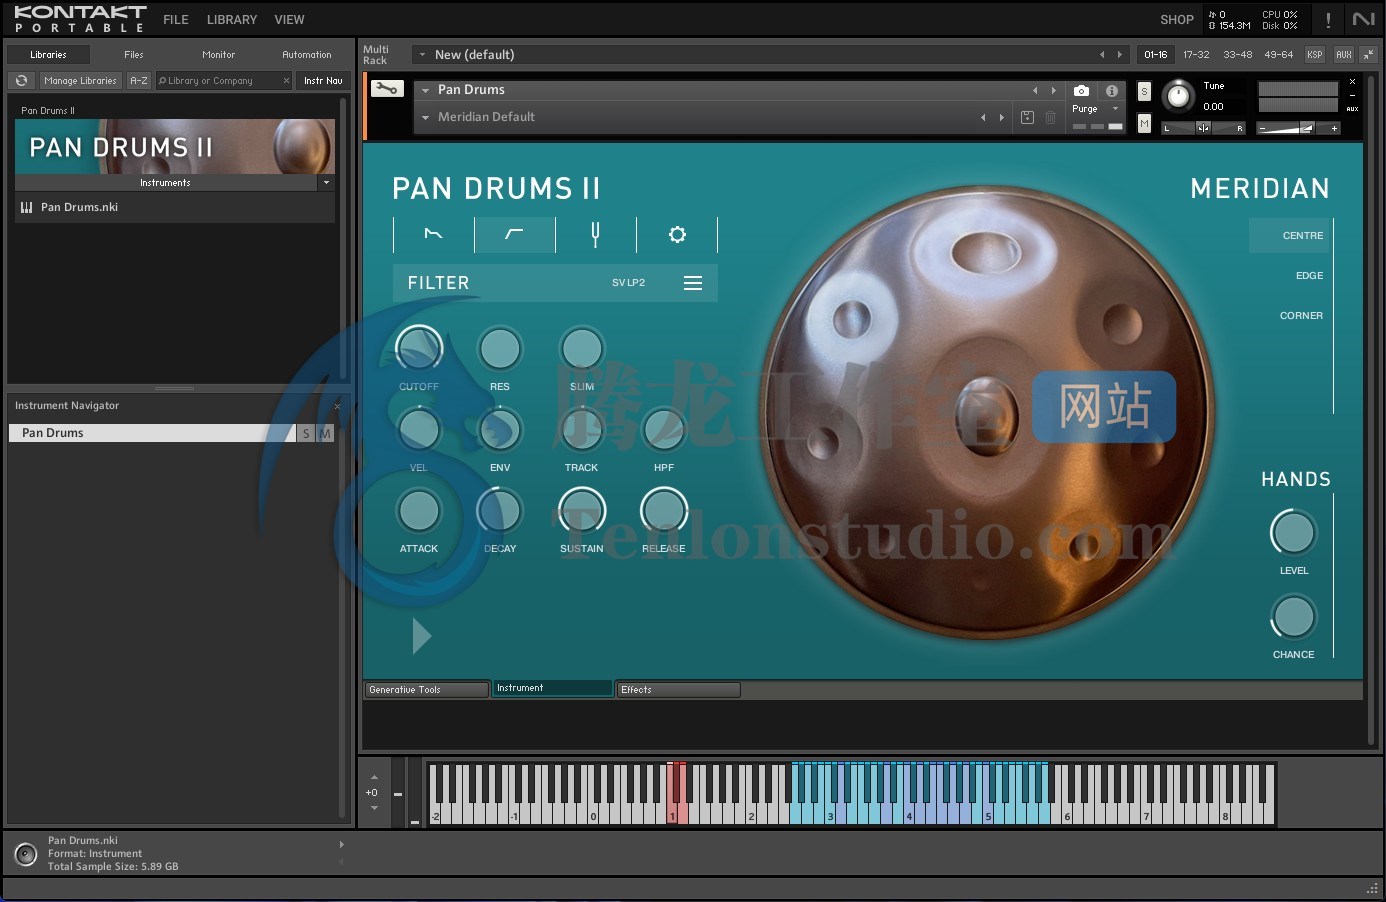Toggle the KSP button
Image resolution: width=1386 pixels, height=902 pixels.
pos(1314,55)
